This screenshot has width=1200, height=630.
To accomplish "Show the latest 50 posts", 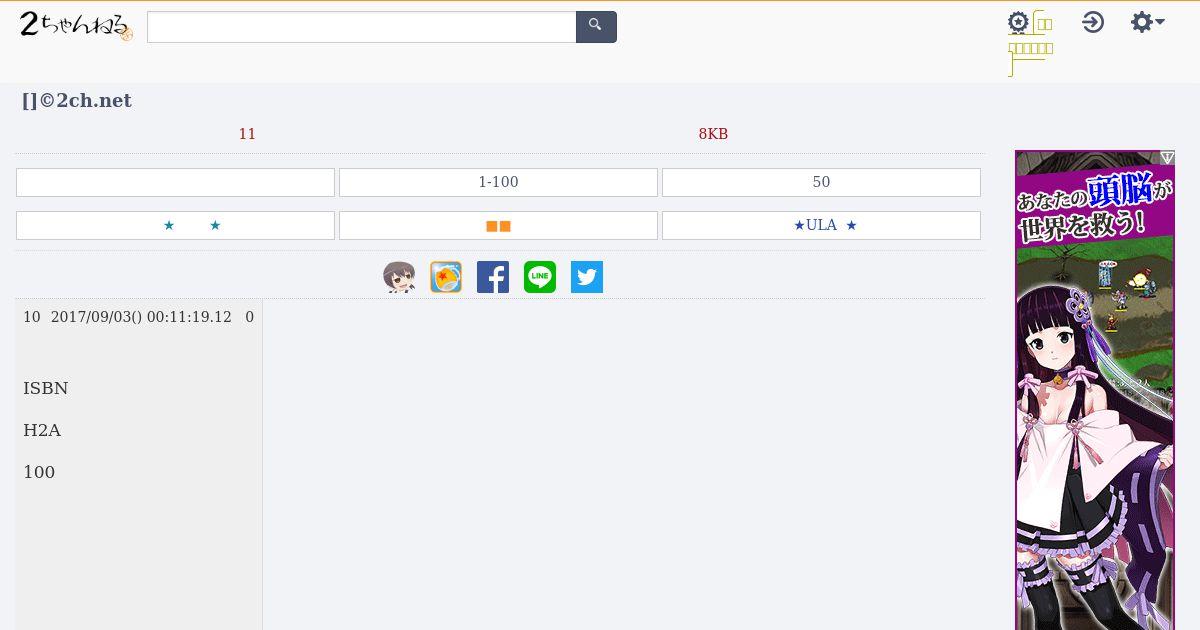I will [x=821, y=182].
